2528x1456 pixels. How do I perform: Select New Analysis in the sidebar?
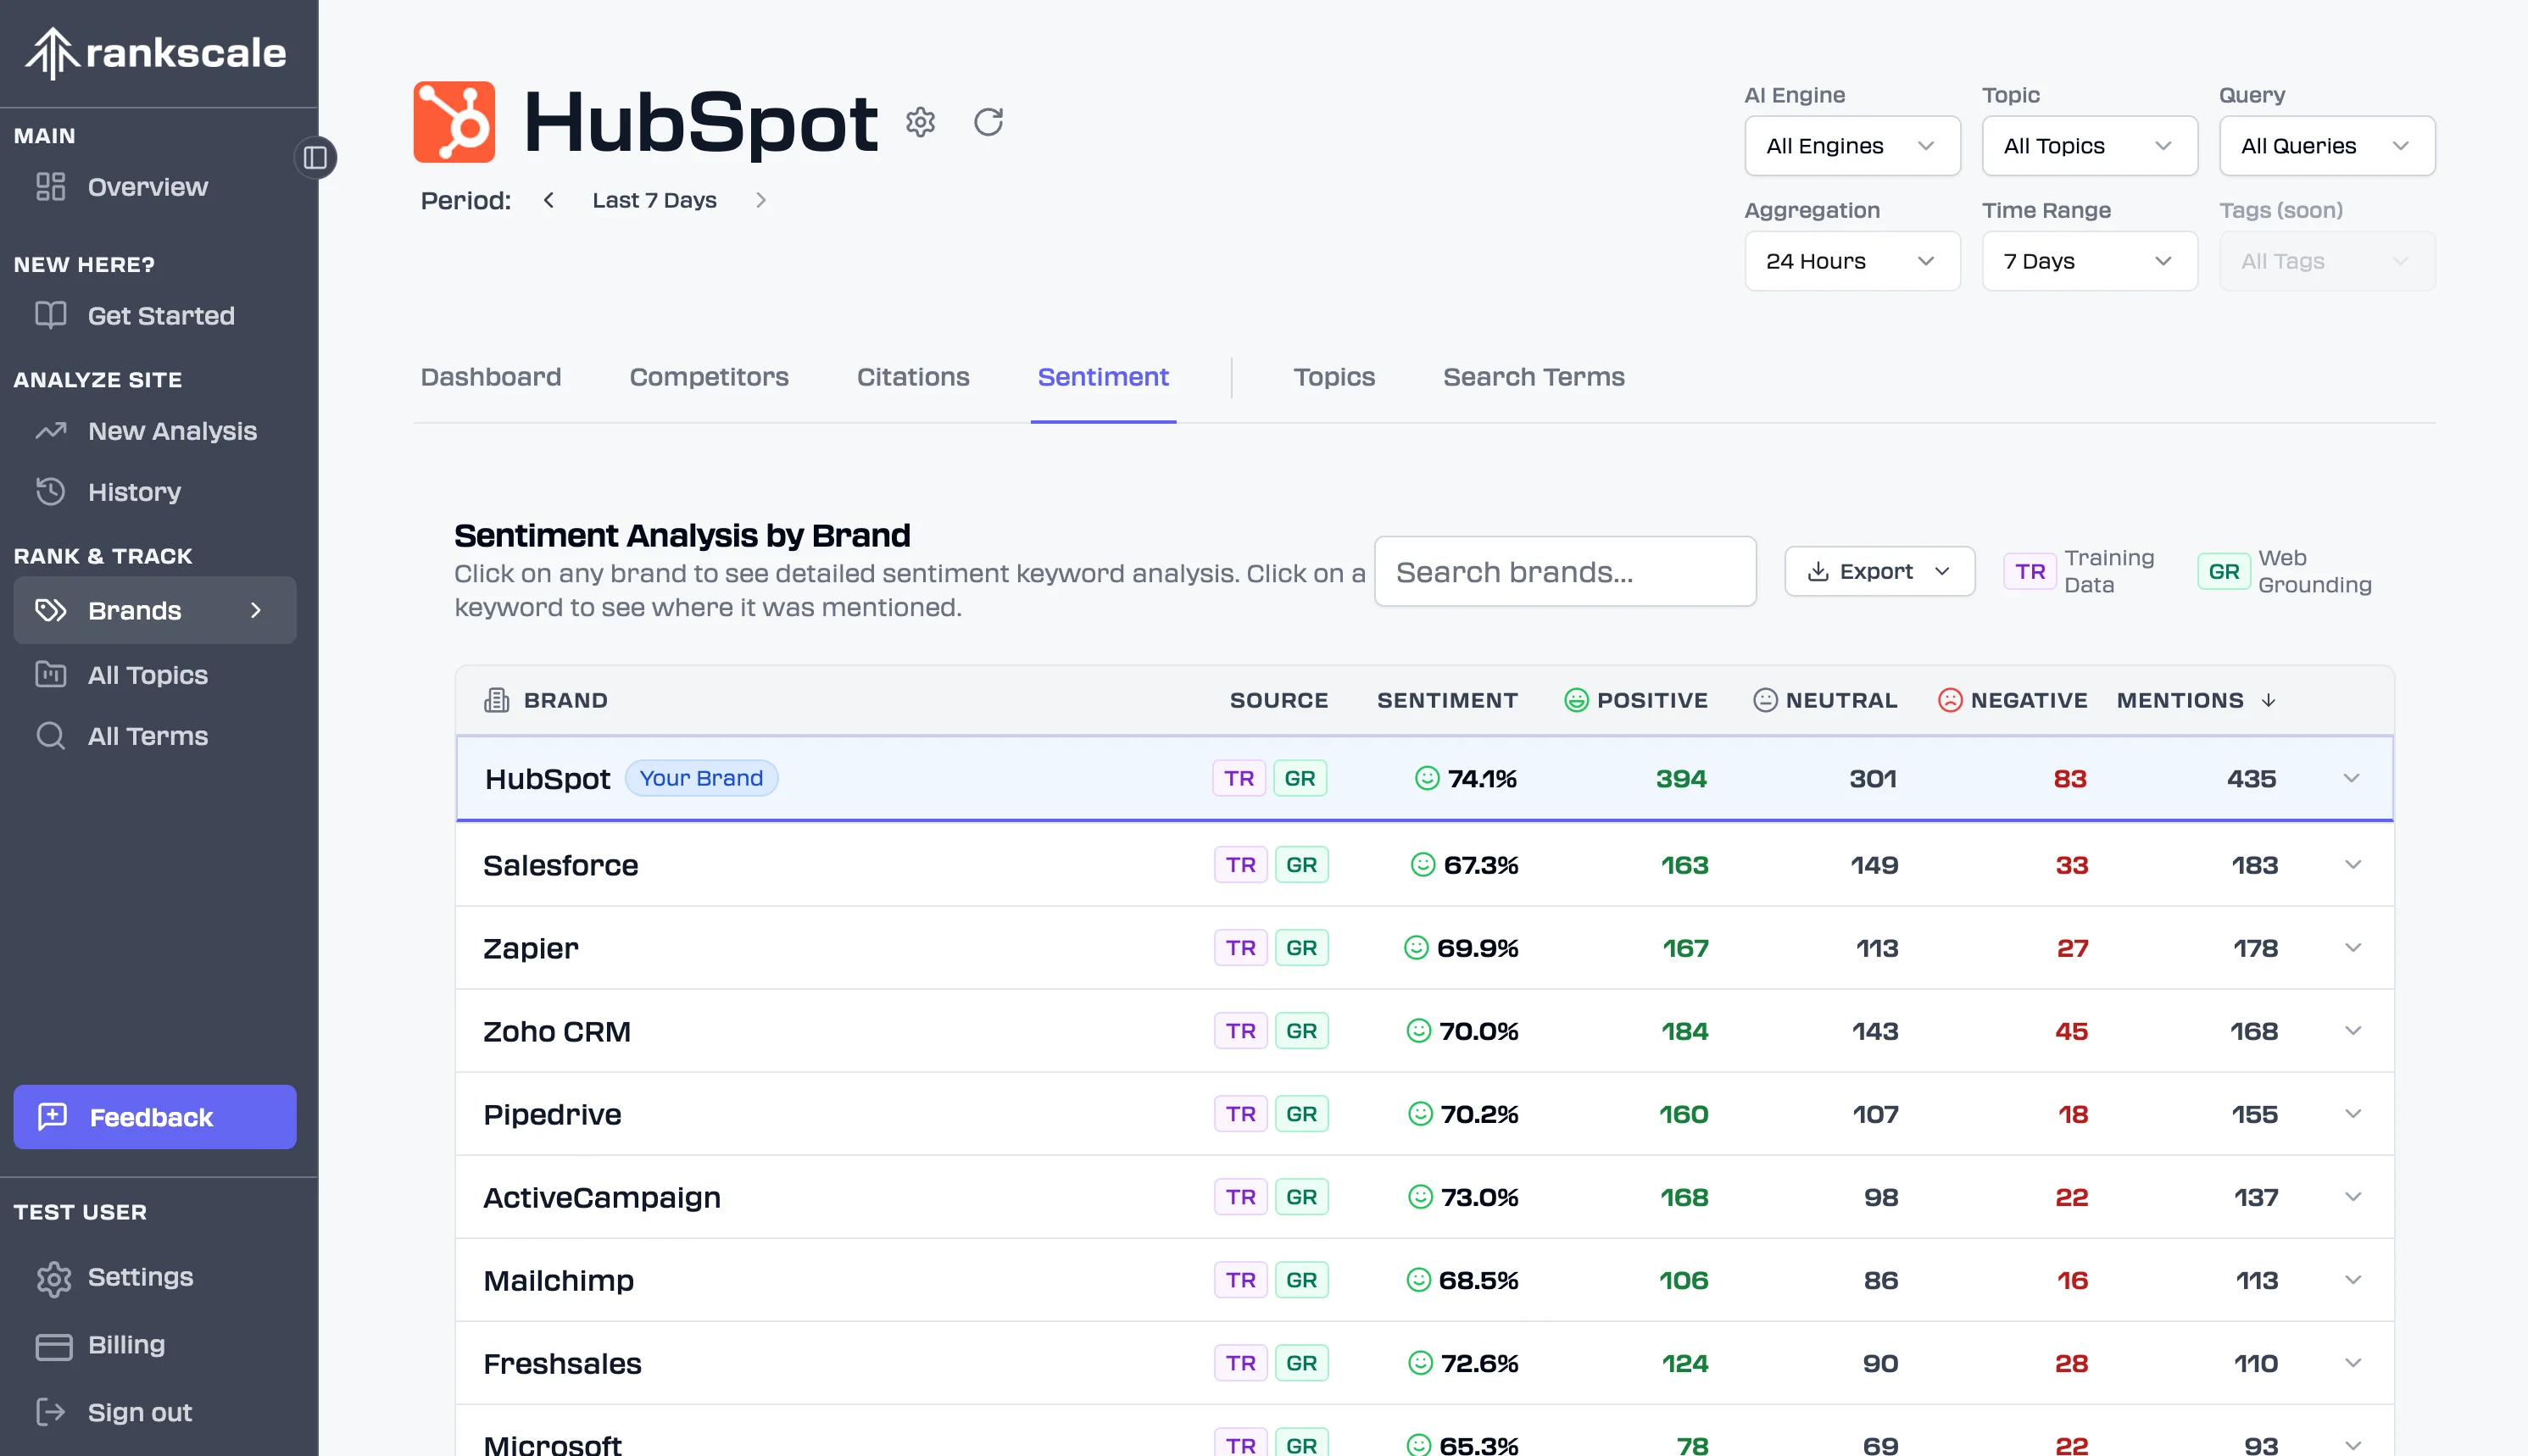[x=171, y=431]
